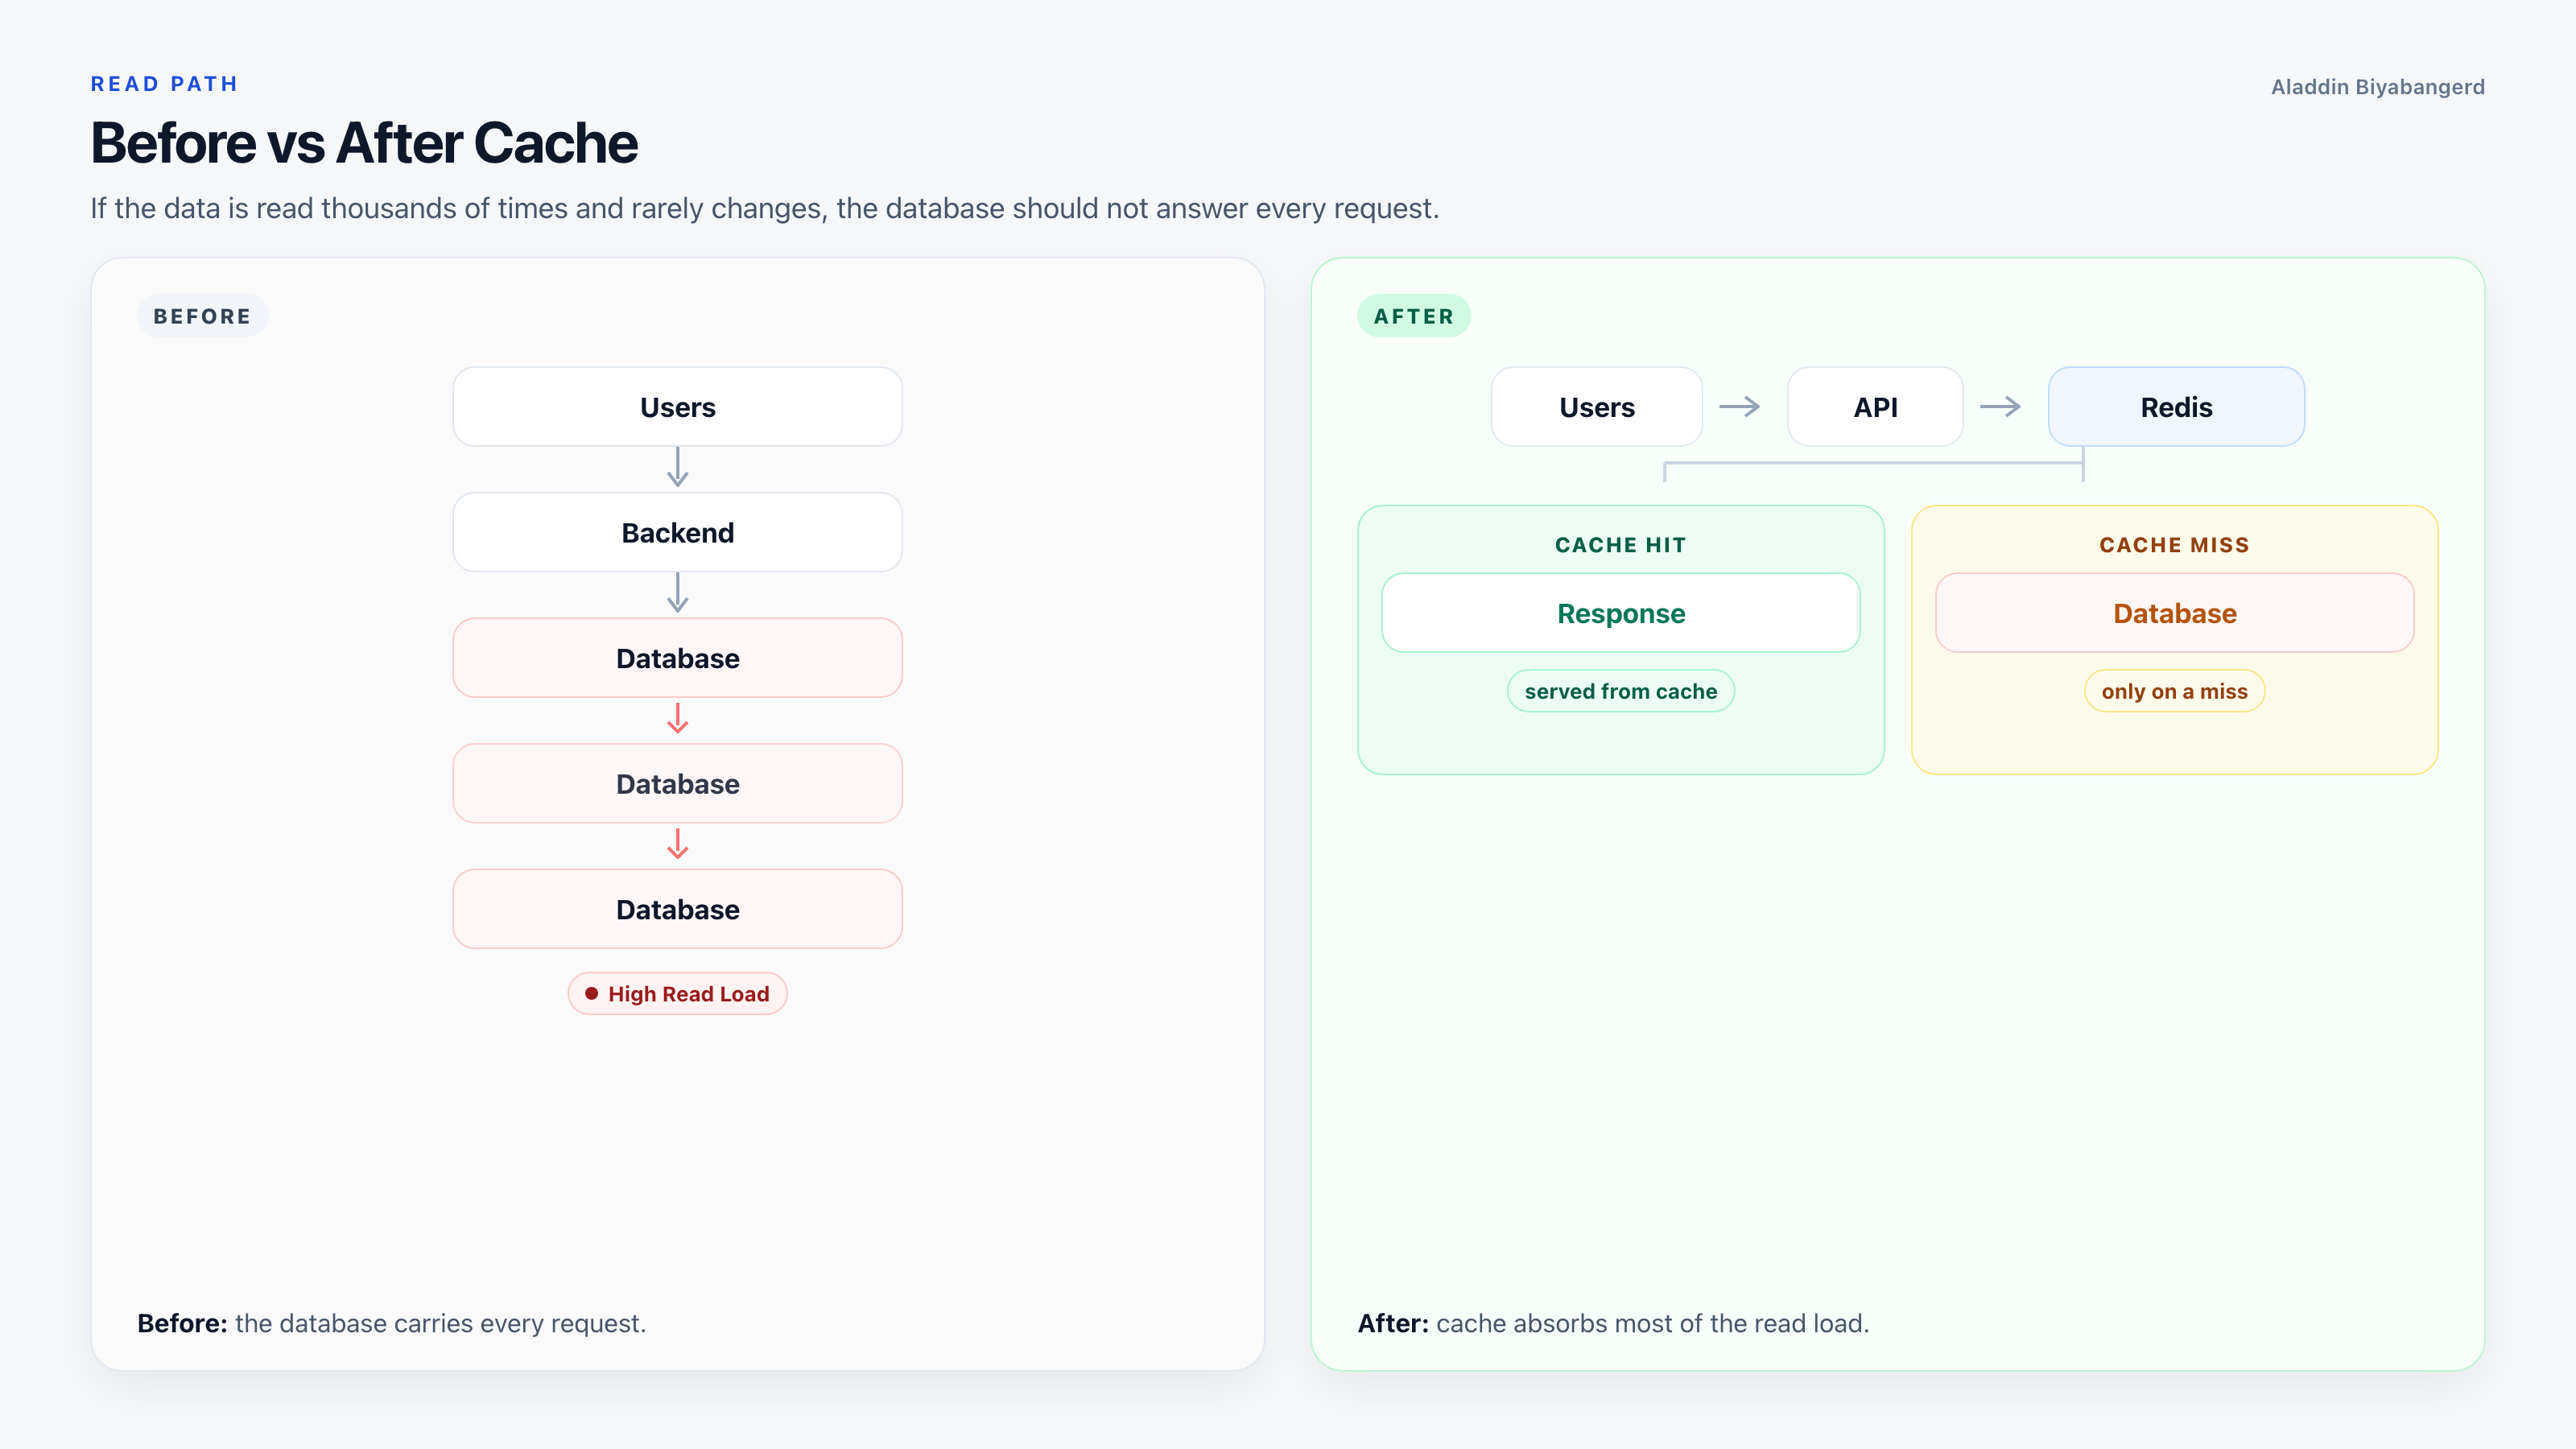Click the AFTER panel label badge
This screenshot has height=1449, width=2576.
(1414, 316)
